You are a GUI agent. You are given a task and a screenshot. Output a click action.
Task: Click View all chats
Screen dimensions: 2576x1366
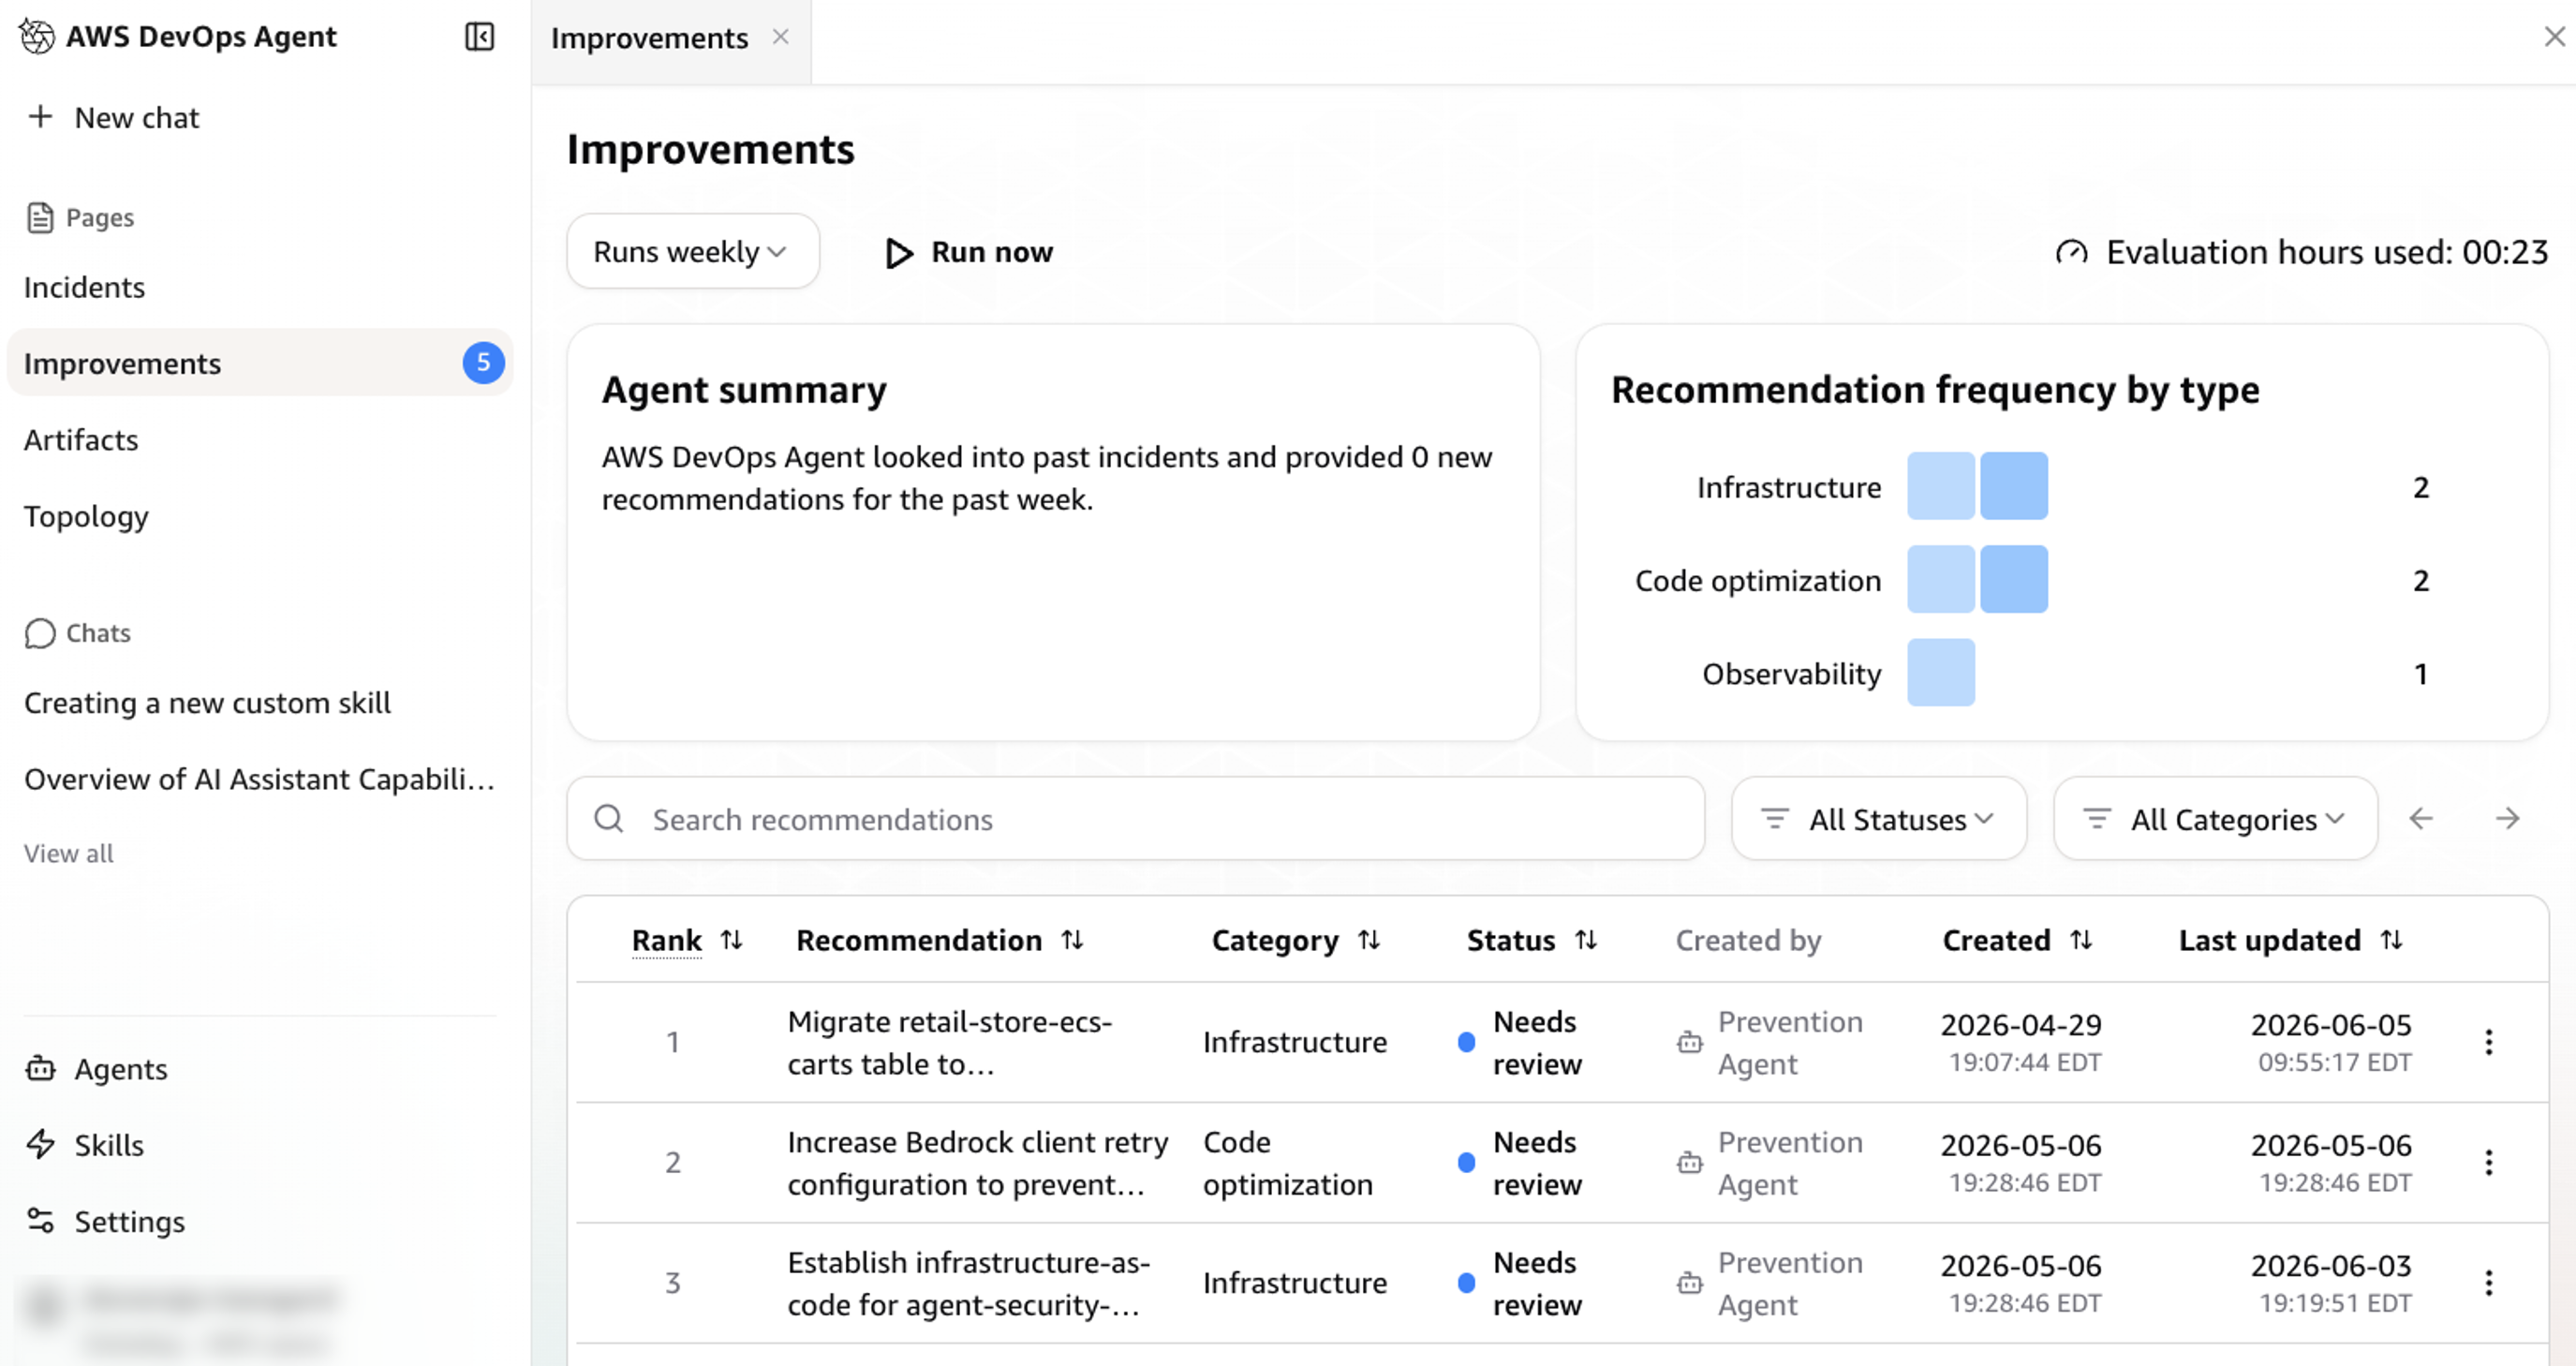point(68,853)
